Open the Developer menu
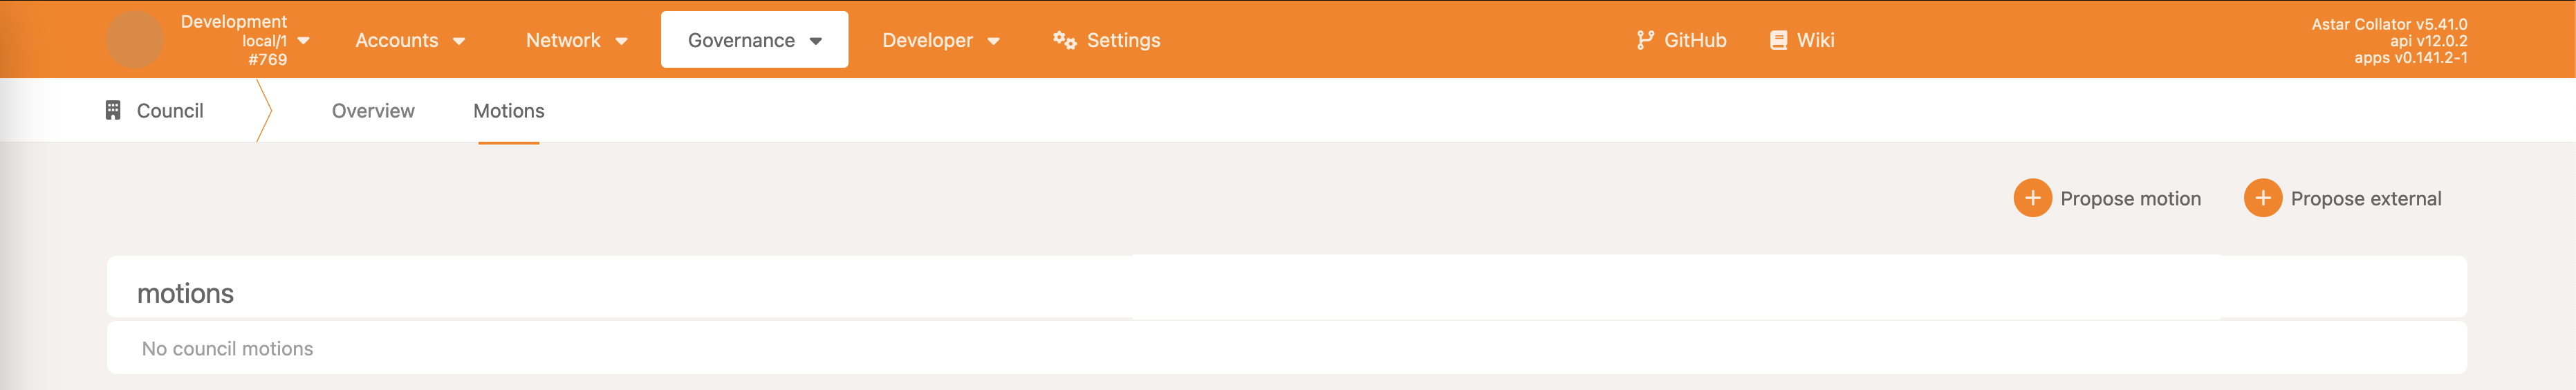Viewport: 2576px width, 390px height. tap(927, 40)
